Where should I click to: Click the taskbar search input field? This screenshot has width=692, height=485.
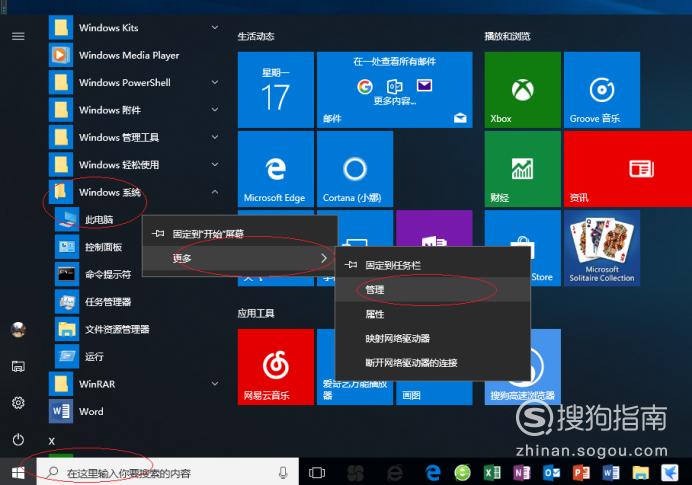pyautogui.click(x=168, y=473)
